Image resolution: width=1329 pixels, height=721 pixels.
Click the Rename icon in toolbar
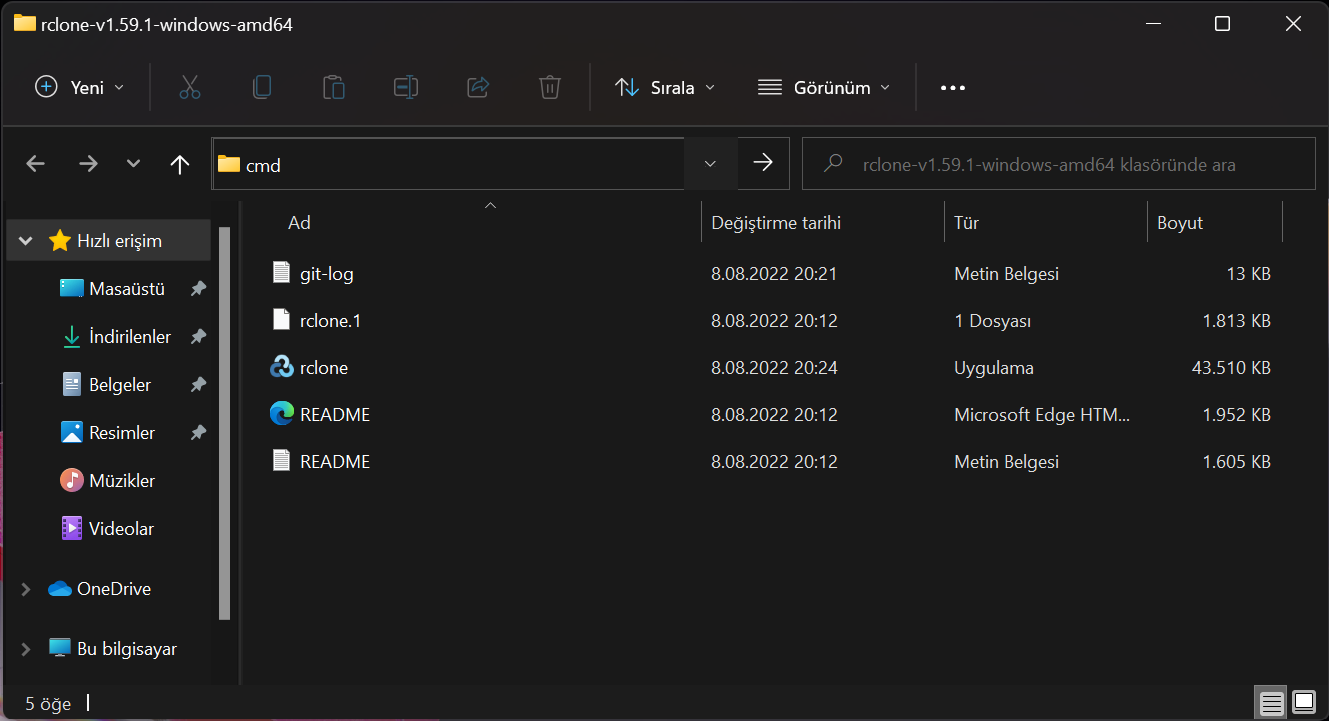click(406, 87)
